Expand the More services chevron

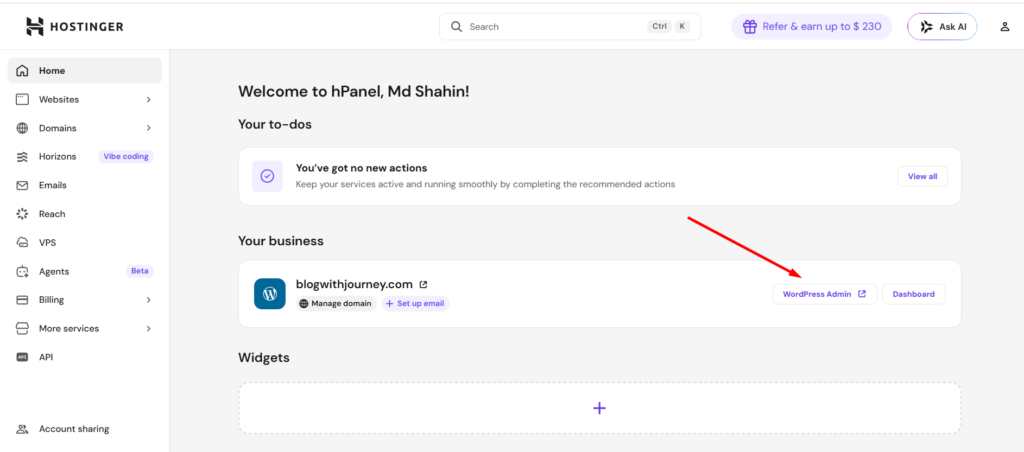coord(148,329)
